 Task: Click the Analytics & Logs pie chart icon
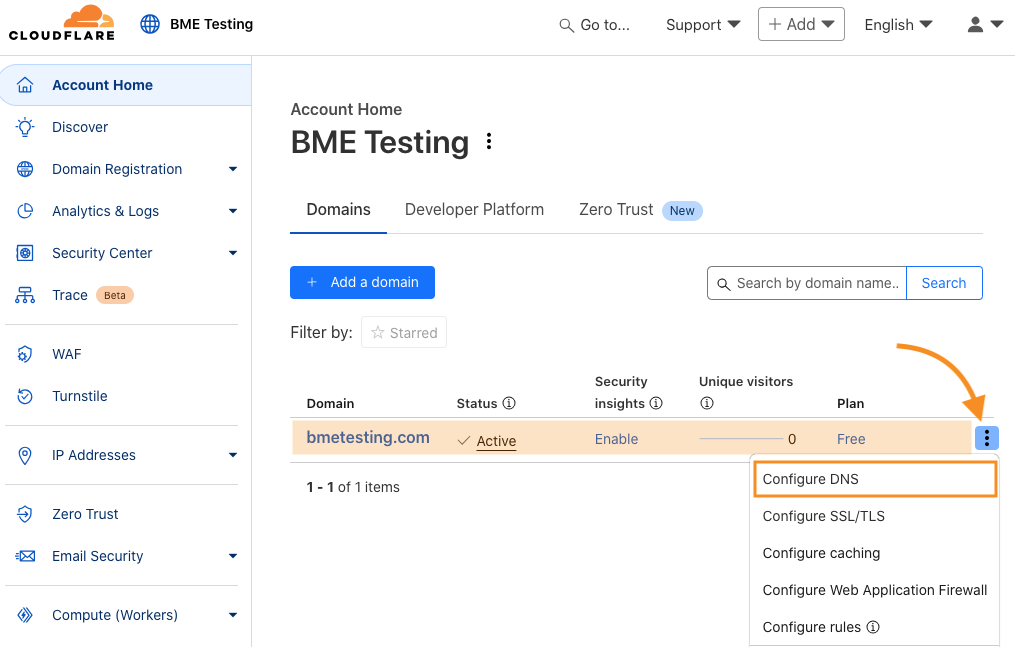click(25, 211)
